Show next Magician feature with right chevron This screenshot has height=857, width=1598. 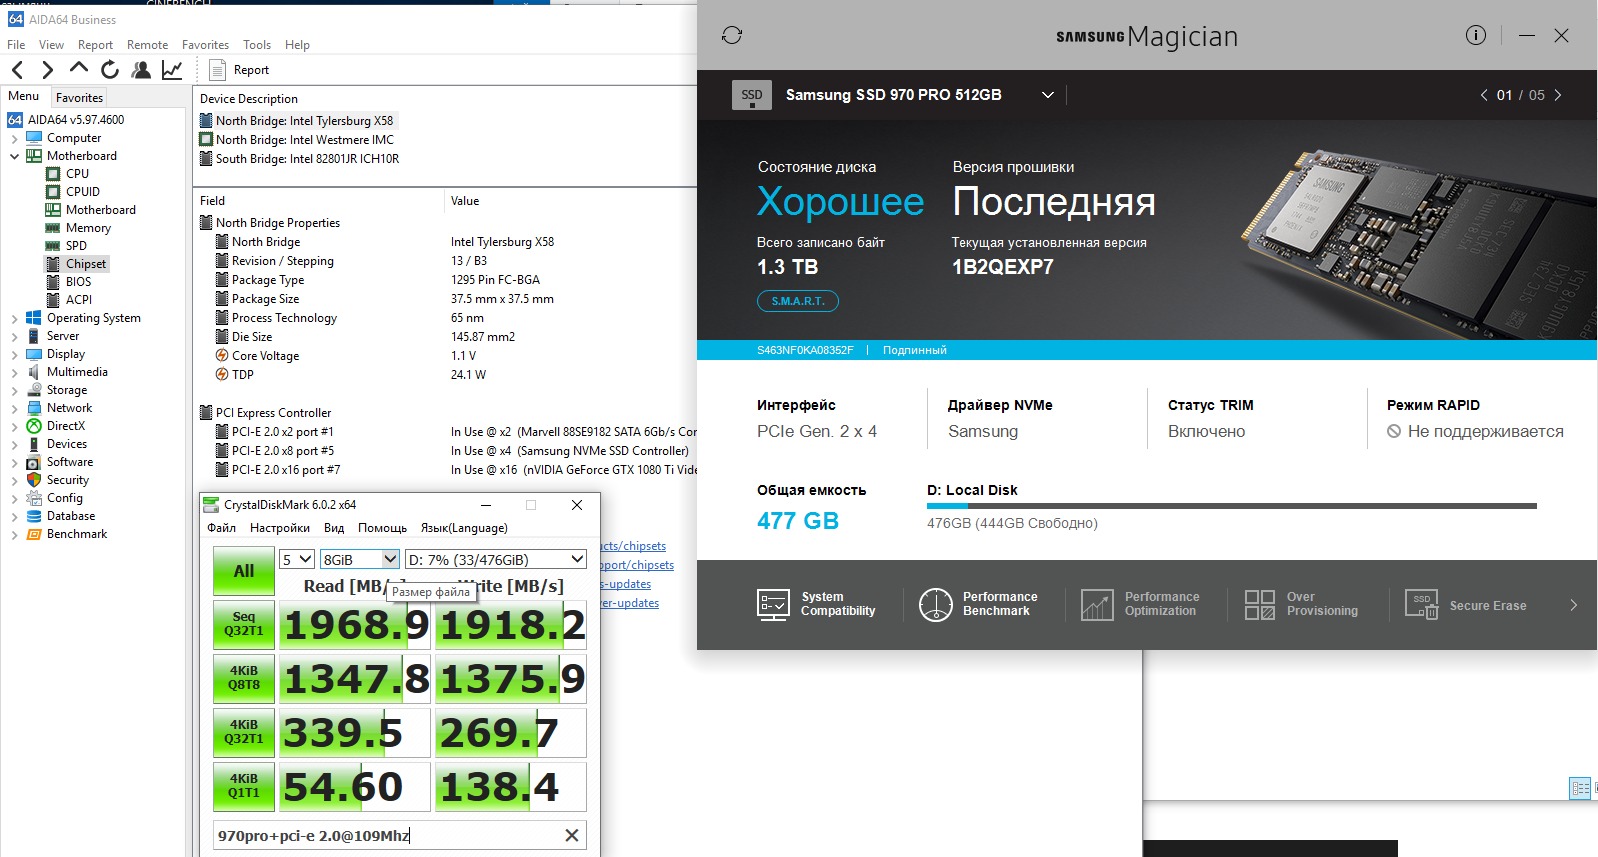click(1573, 605)
